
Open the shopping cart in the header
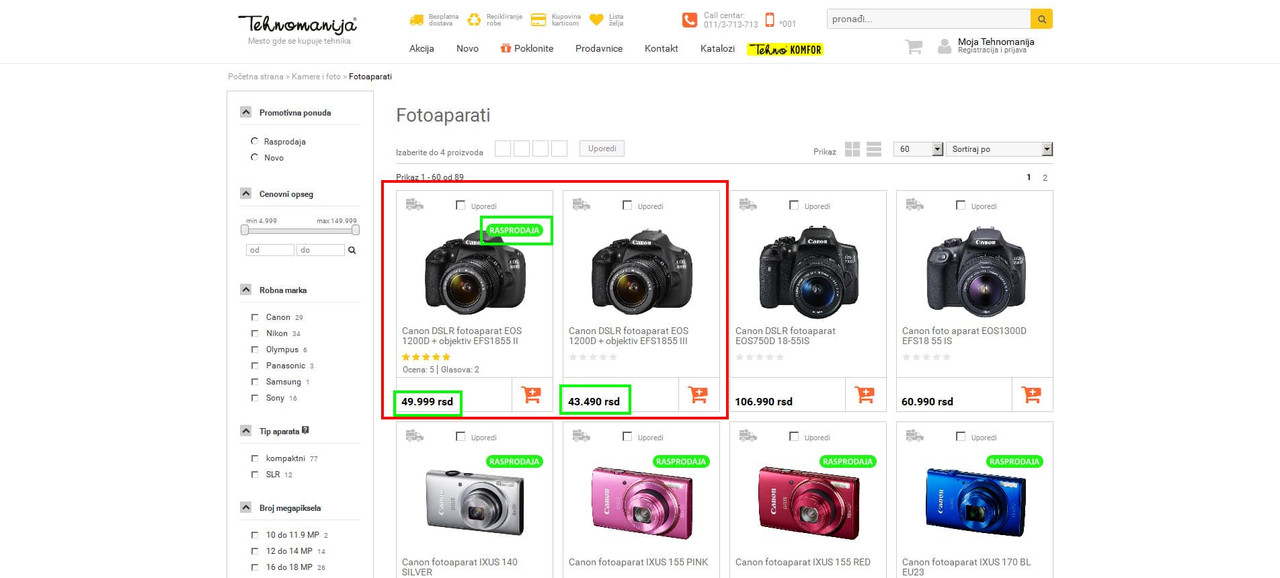click(913, 47)
